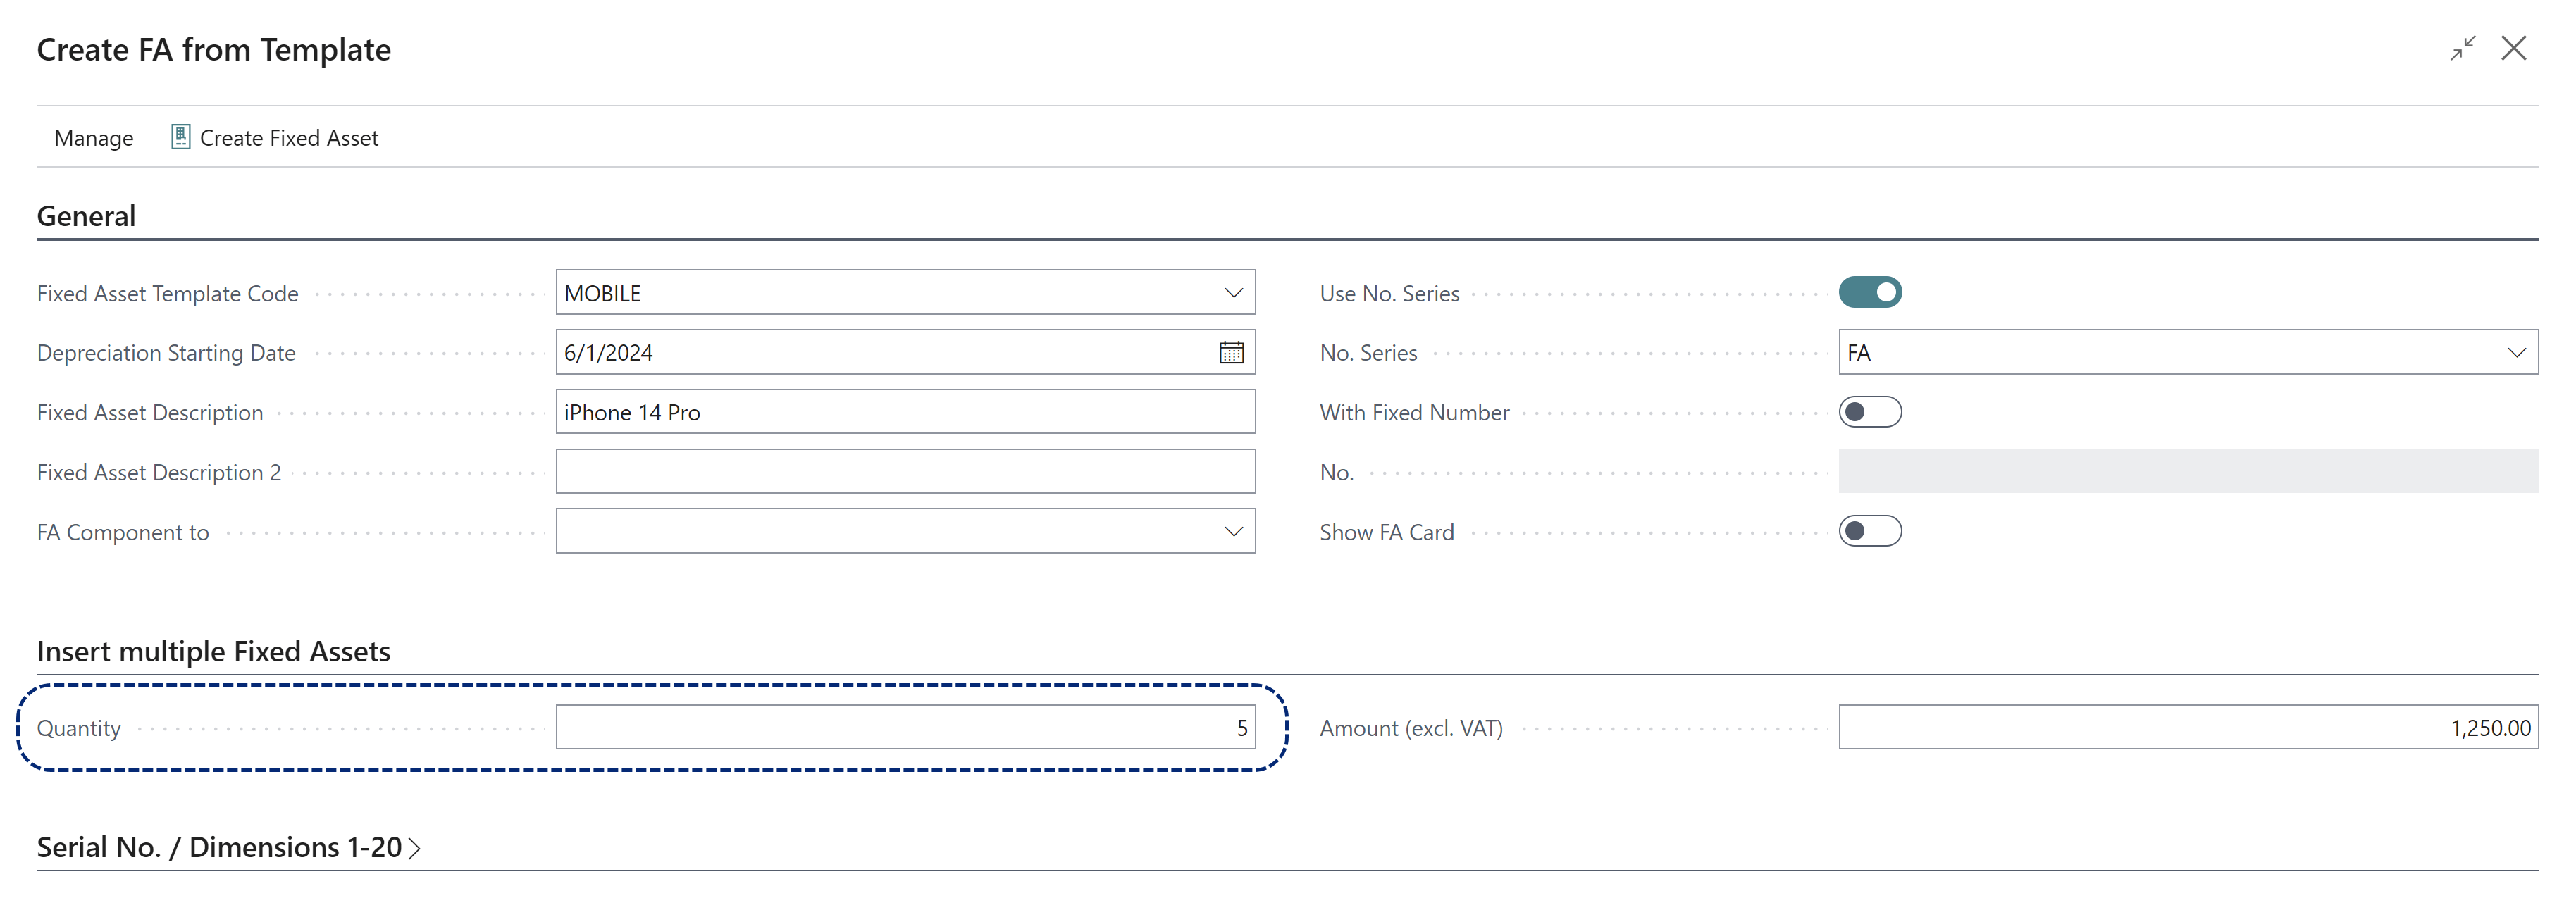This screenshot has width=2576, height=910.
Task: Select the Depreciation Starting Date value 6/1/2024
Action: point(850,352)
